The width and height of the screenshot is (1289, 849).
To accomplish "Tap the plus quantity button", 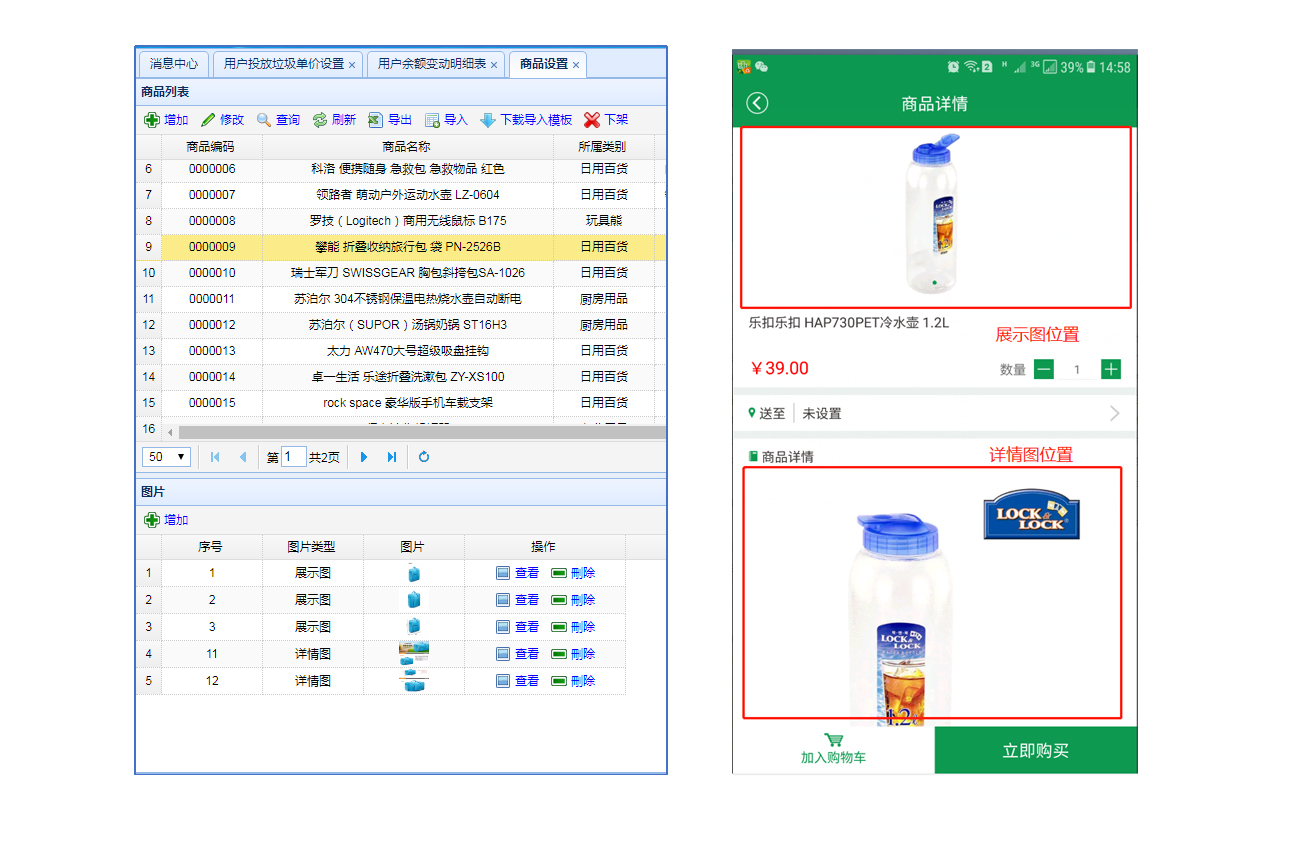I will click(x=1111, y=369).
